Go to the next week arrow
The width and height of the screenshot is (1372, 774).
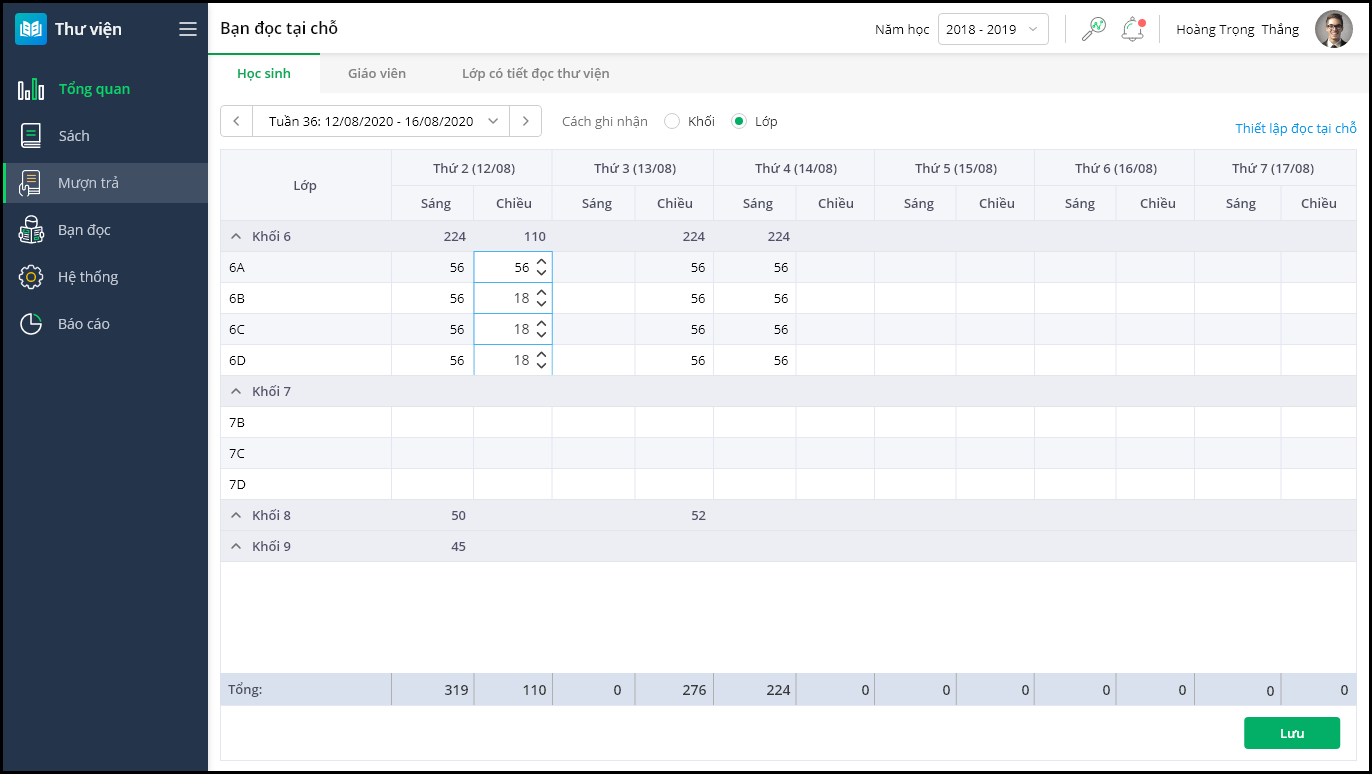point(525,121)
